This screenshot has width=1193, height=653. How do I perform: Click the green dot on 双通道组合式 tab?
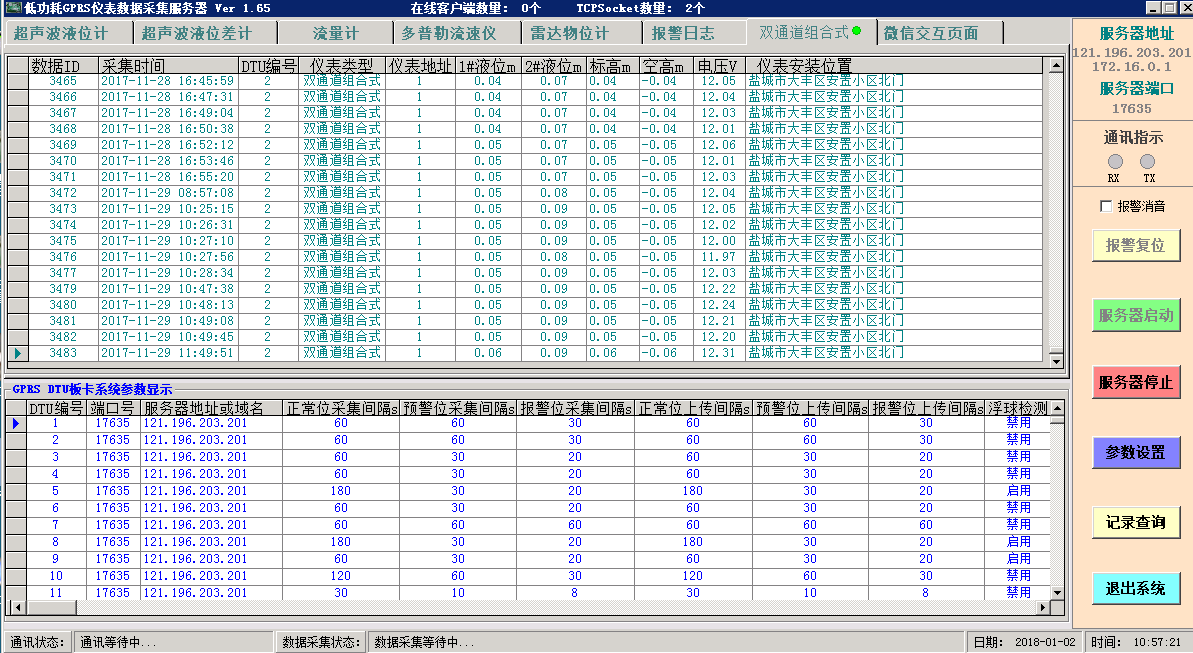click(857, 32)
